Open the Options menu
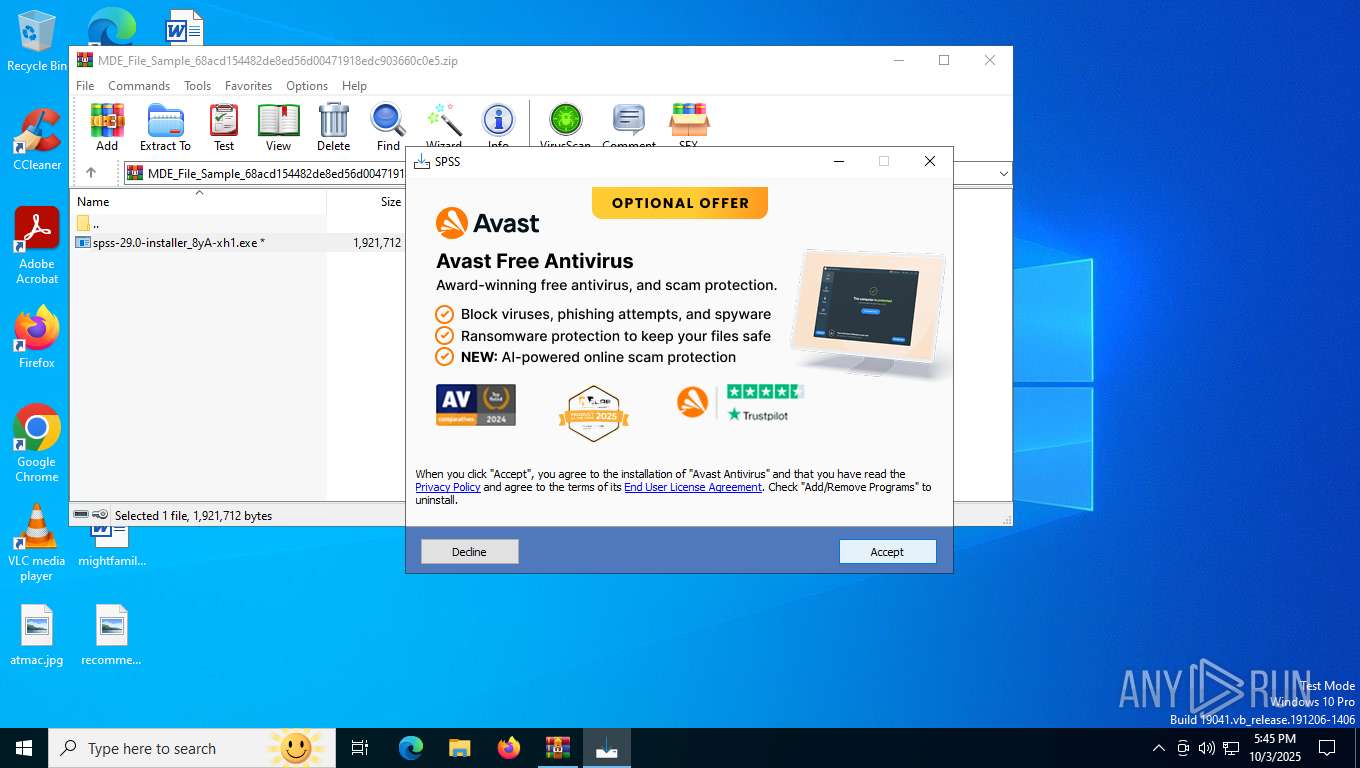 click(x=307, y=86)
